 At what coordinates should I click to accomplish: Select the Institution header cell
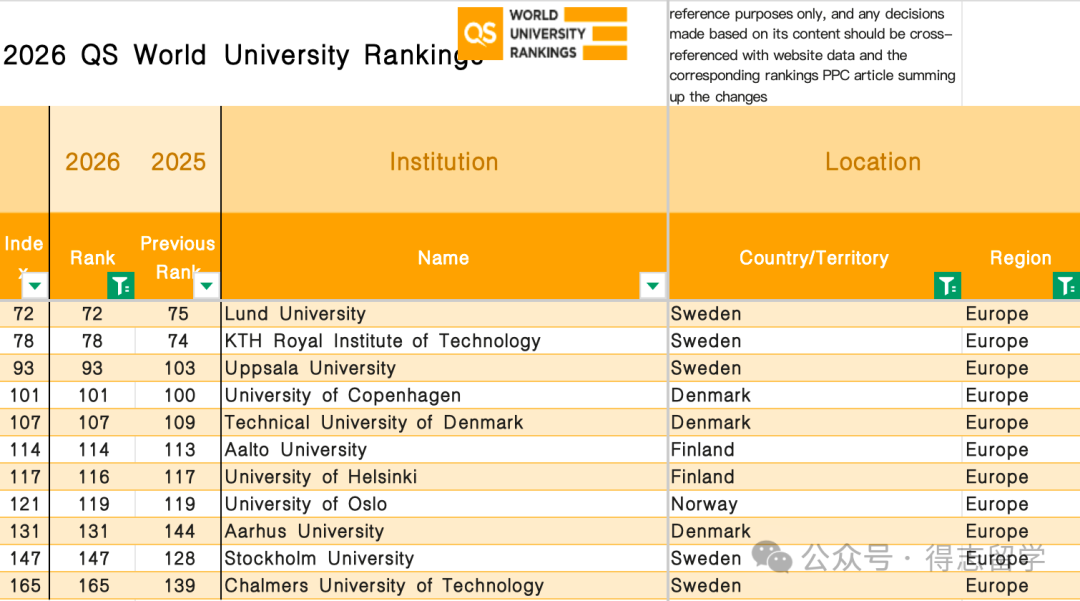pyautogui.click(x=443, y=162)
